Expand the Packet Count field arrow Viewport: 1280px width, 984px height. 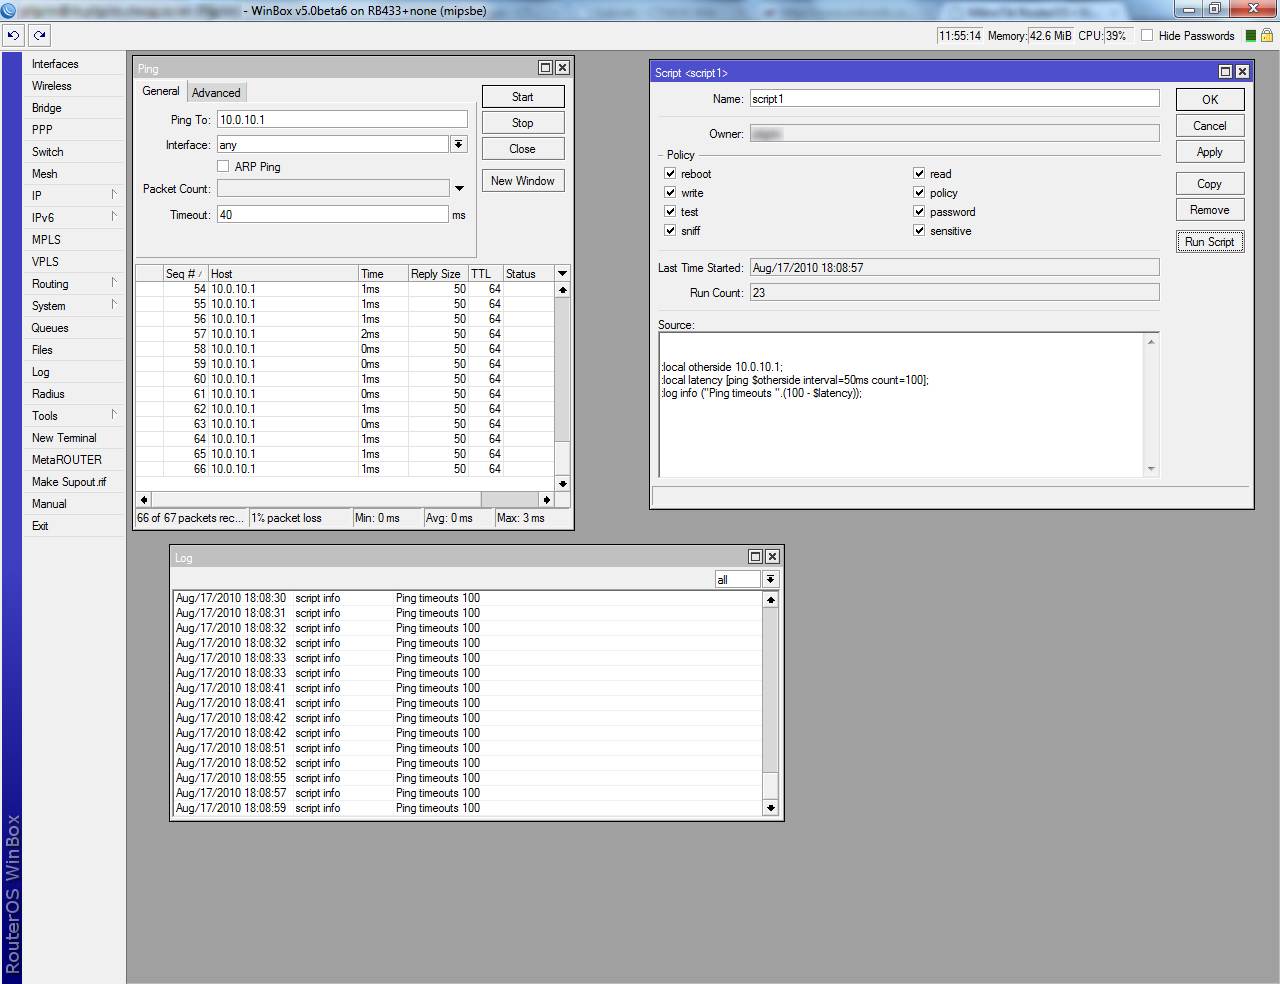pyautogui.click(x=459, y=189)
